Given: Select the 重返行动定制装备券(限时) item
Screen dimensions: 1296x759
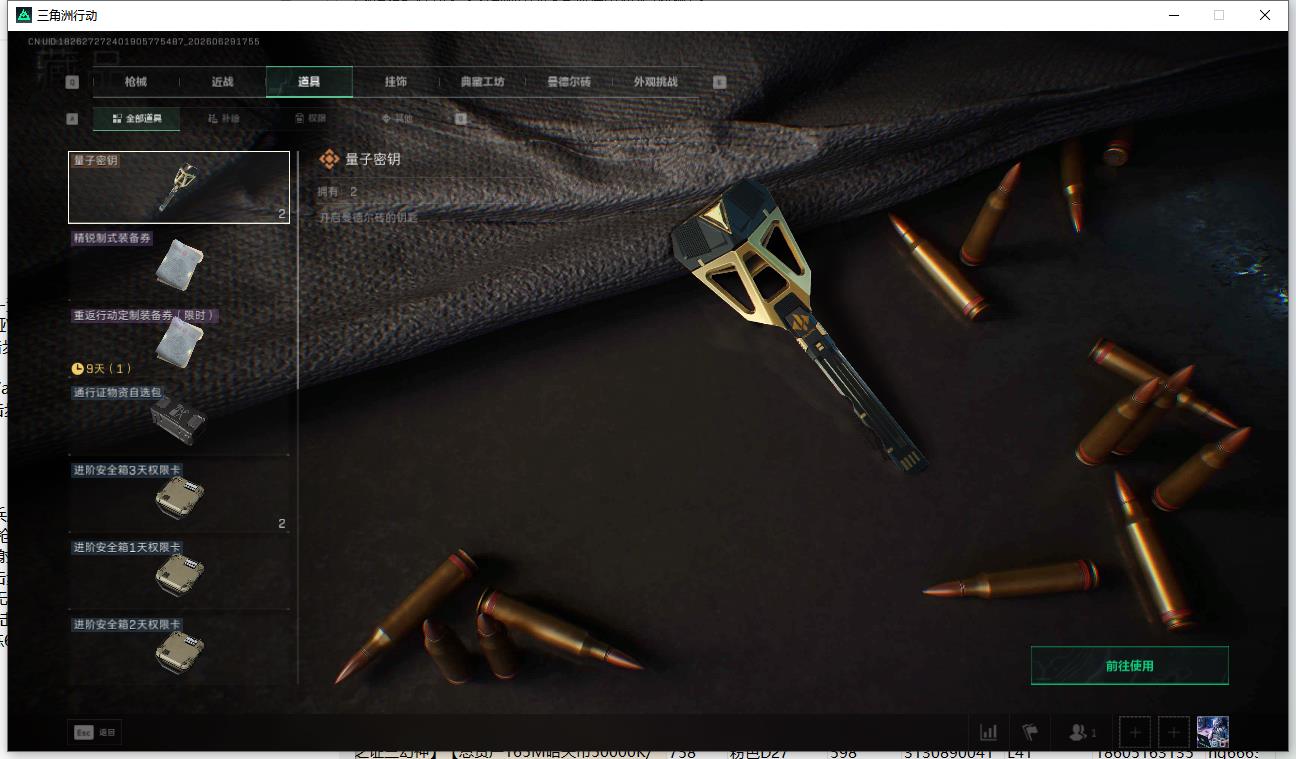Looking at the screenshot, I should (179, 342).
